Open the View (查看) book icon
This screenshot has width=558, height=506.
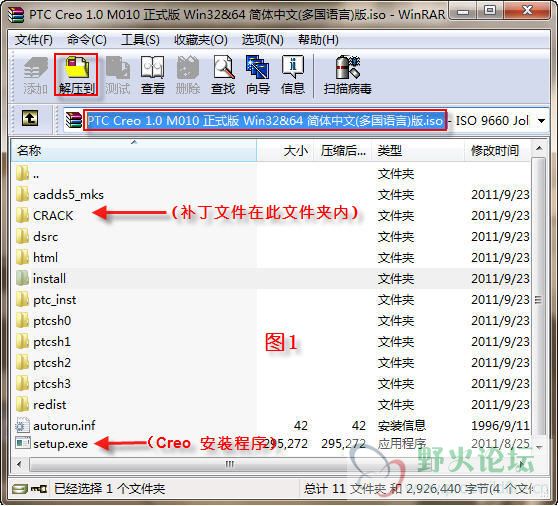pos(152,75)
